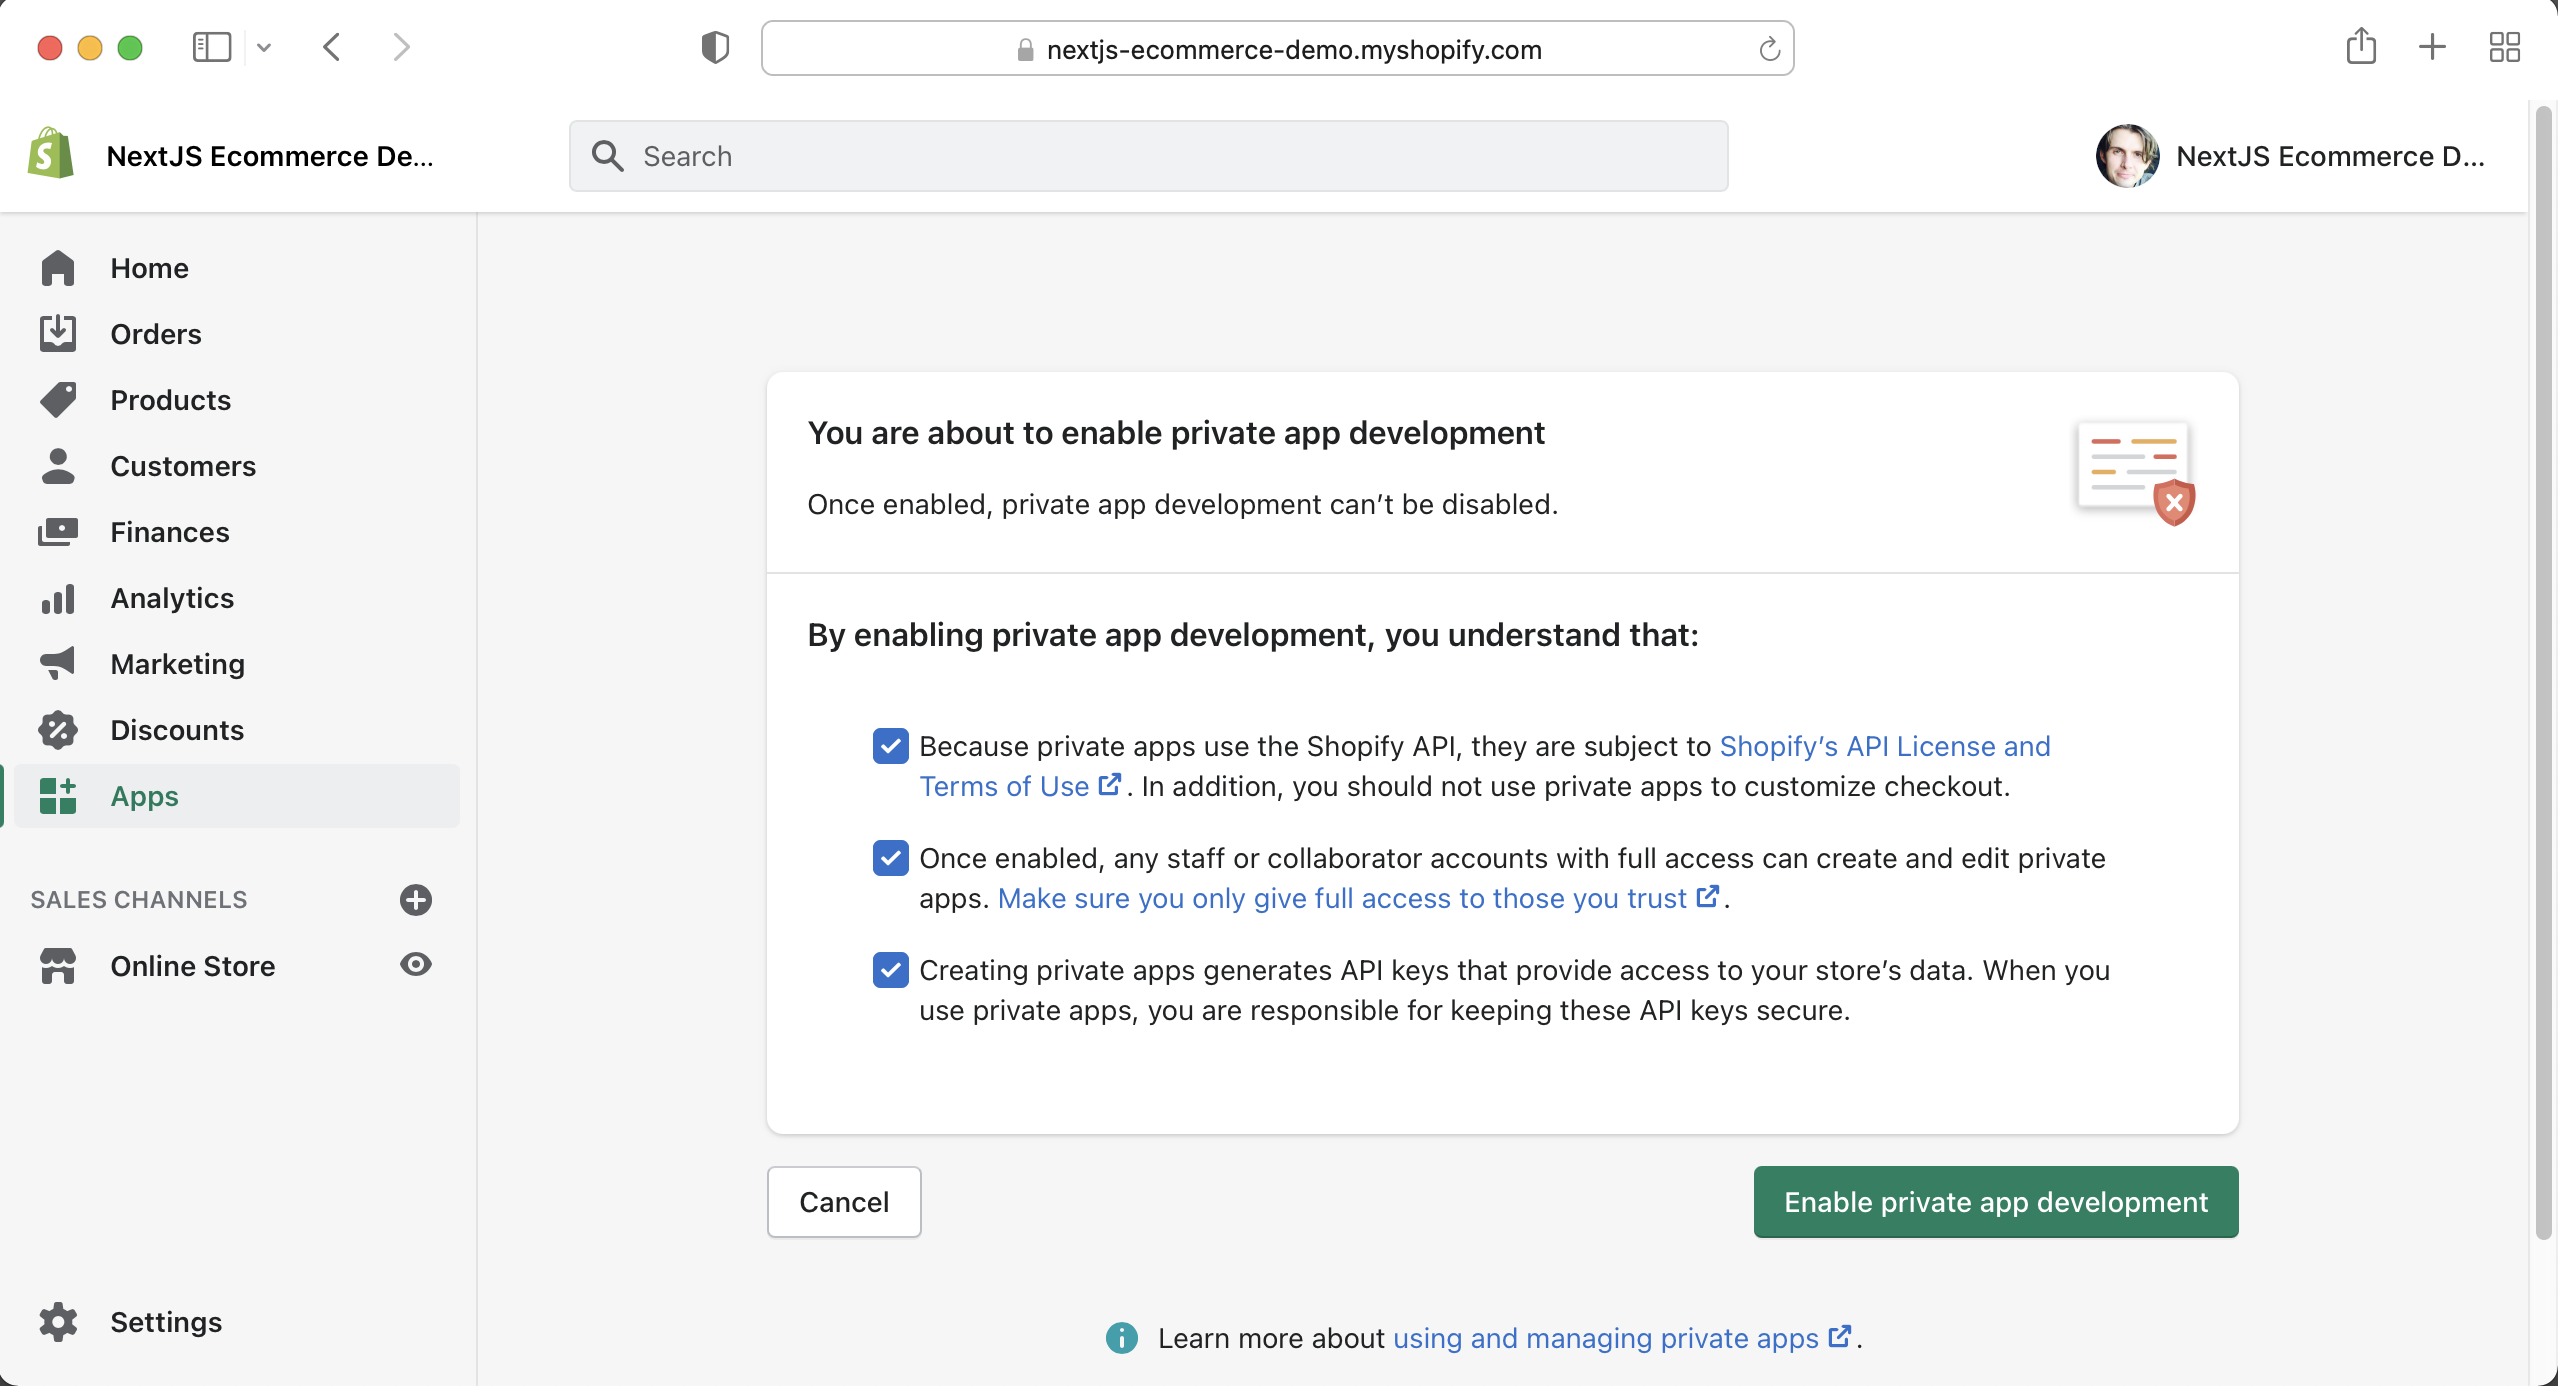Click the user avatar photo
The height and width of the screenshot is (1386, 2558).
pos(2128,156)
